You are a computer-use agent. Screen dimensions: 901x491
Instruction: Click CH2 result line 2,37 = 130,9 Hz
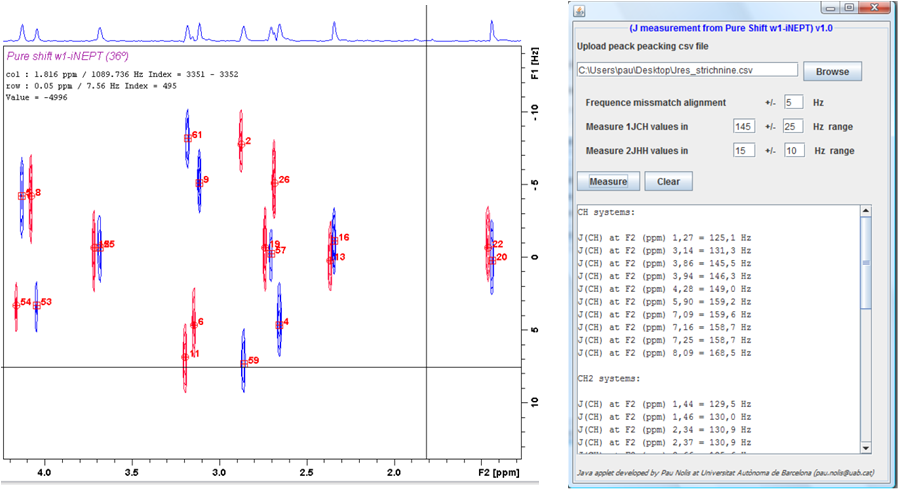point(664,442)
